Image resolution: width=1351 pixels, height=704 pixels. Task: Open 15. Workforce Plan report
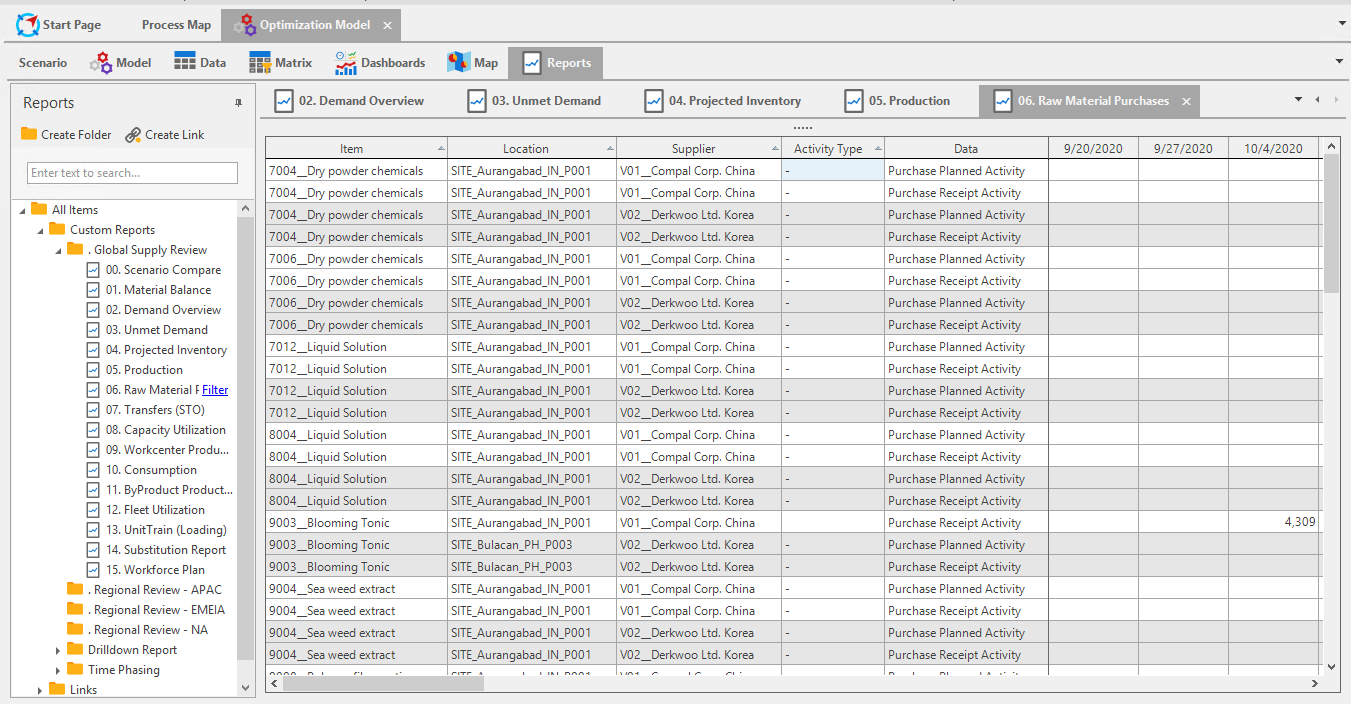pos(155,570)
